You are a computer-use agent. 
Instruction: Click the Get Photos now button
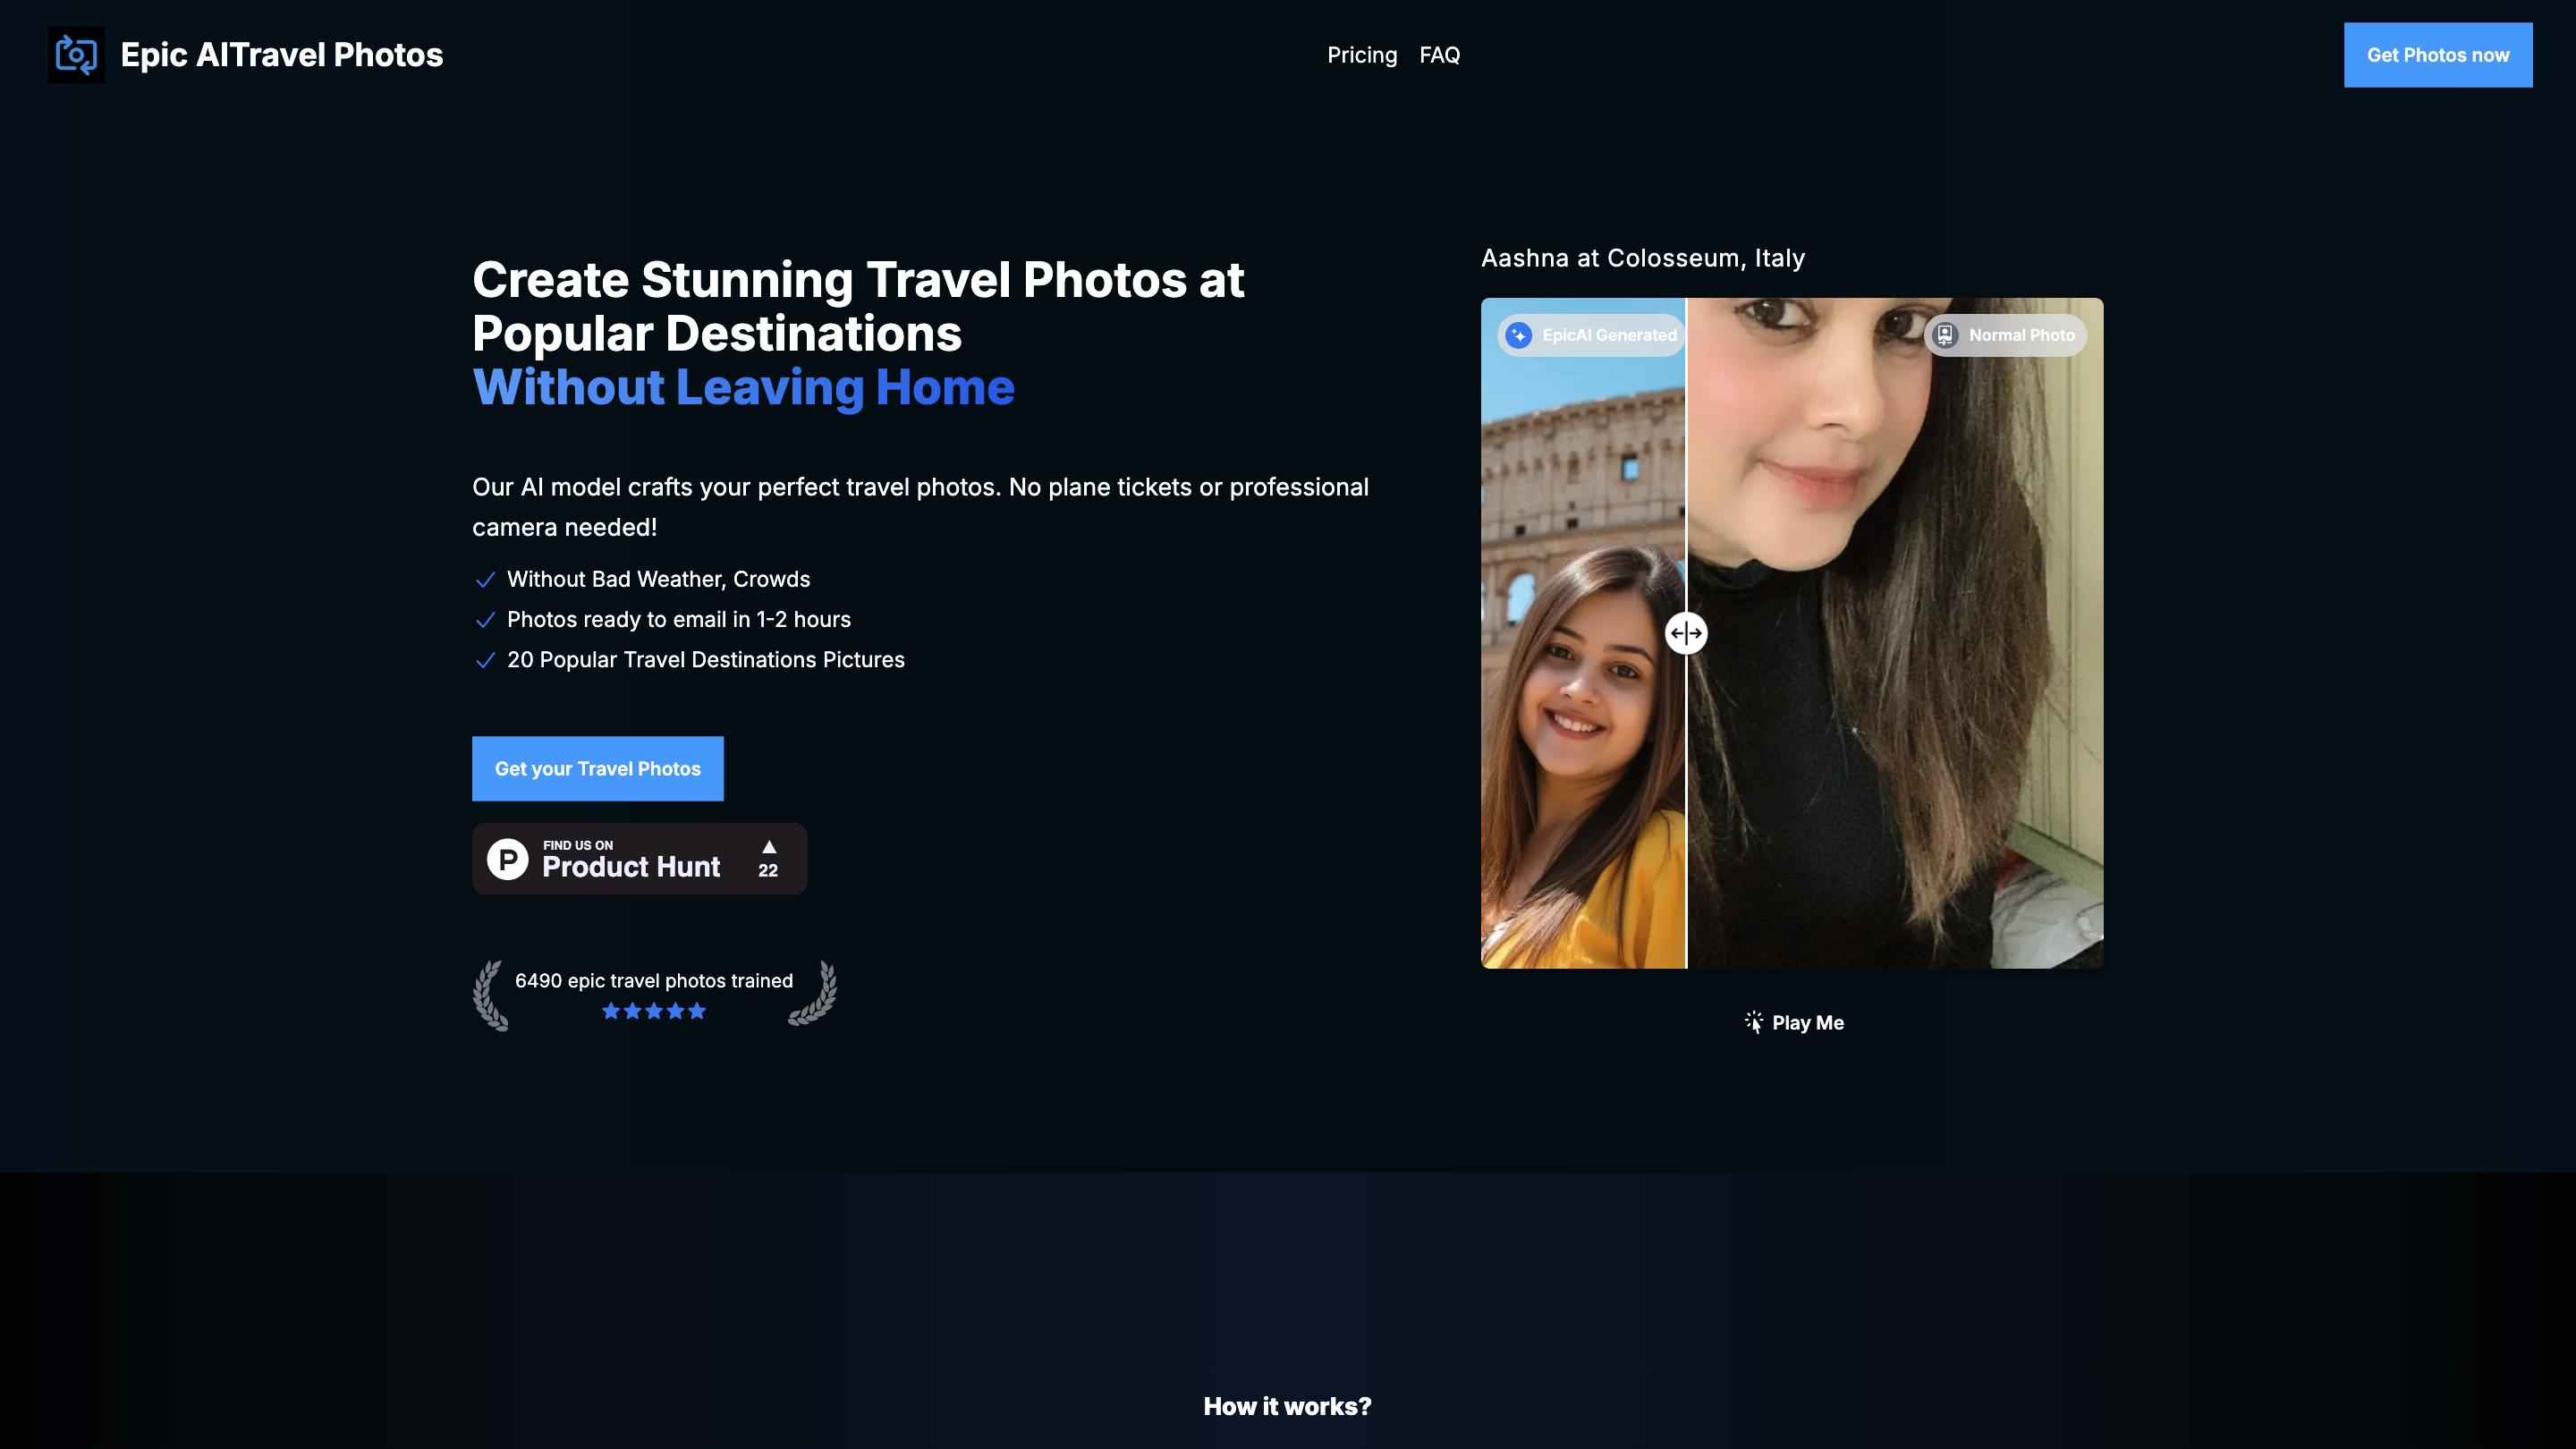[x=2437, y=55]
